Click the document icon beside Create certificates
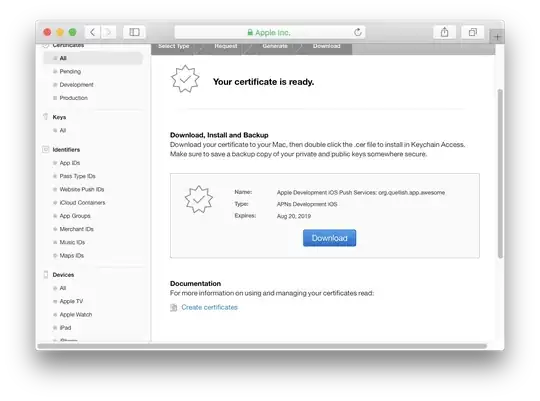Image resolution: width=540 pixels, height=401 pixels. 174,307
